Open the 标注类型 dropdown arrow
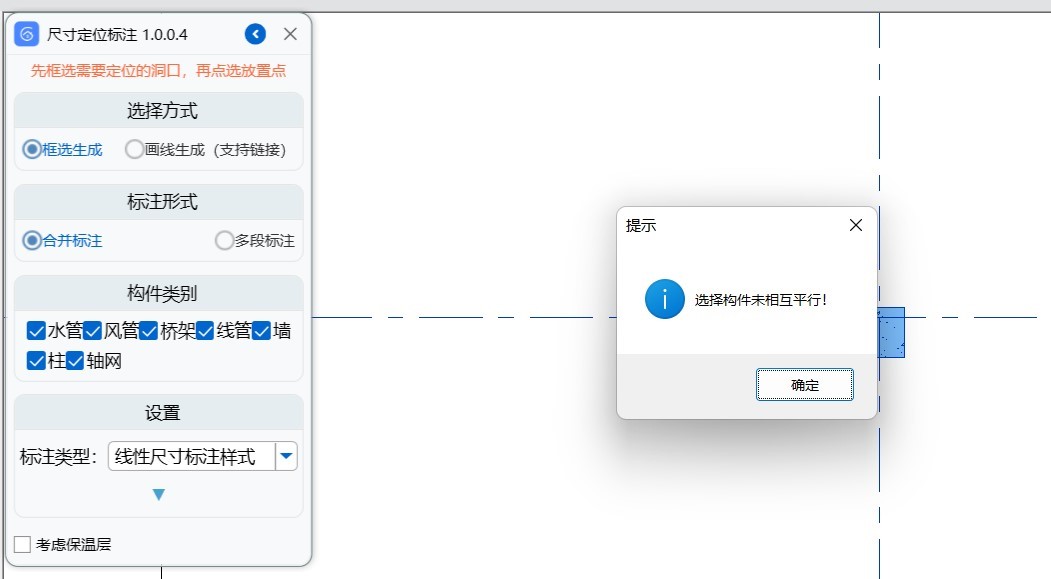Image resolution: width=1051 pixels, height=579 pixels. pos(287,457)
